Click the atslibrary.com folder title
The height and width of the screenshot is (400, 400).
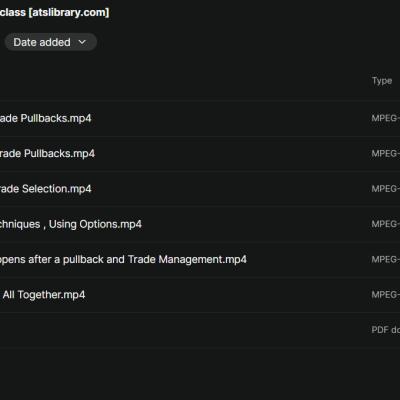tap(54, 13)
